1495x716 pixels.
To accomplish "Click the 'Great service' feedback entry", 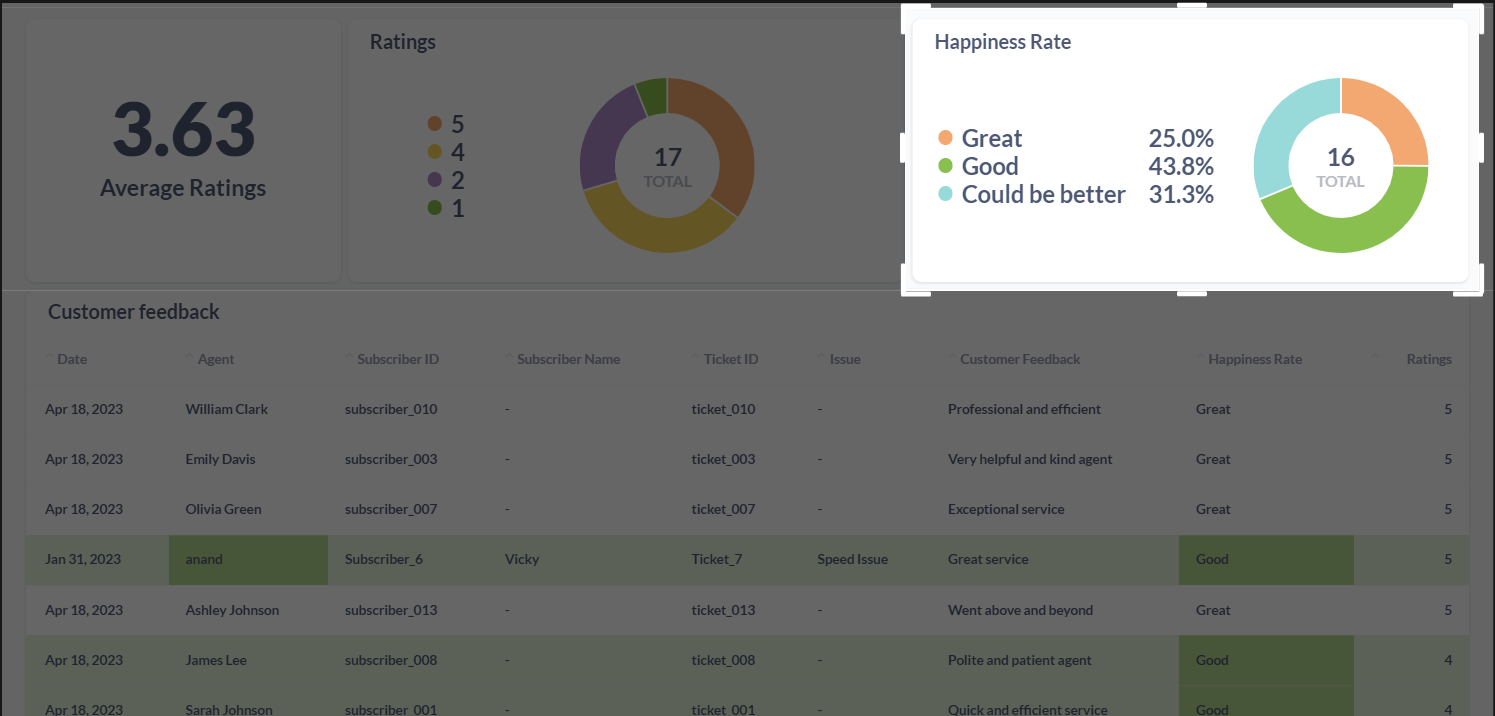I will pos(988,559).
